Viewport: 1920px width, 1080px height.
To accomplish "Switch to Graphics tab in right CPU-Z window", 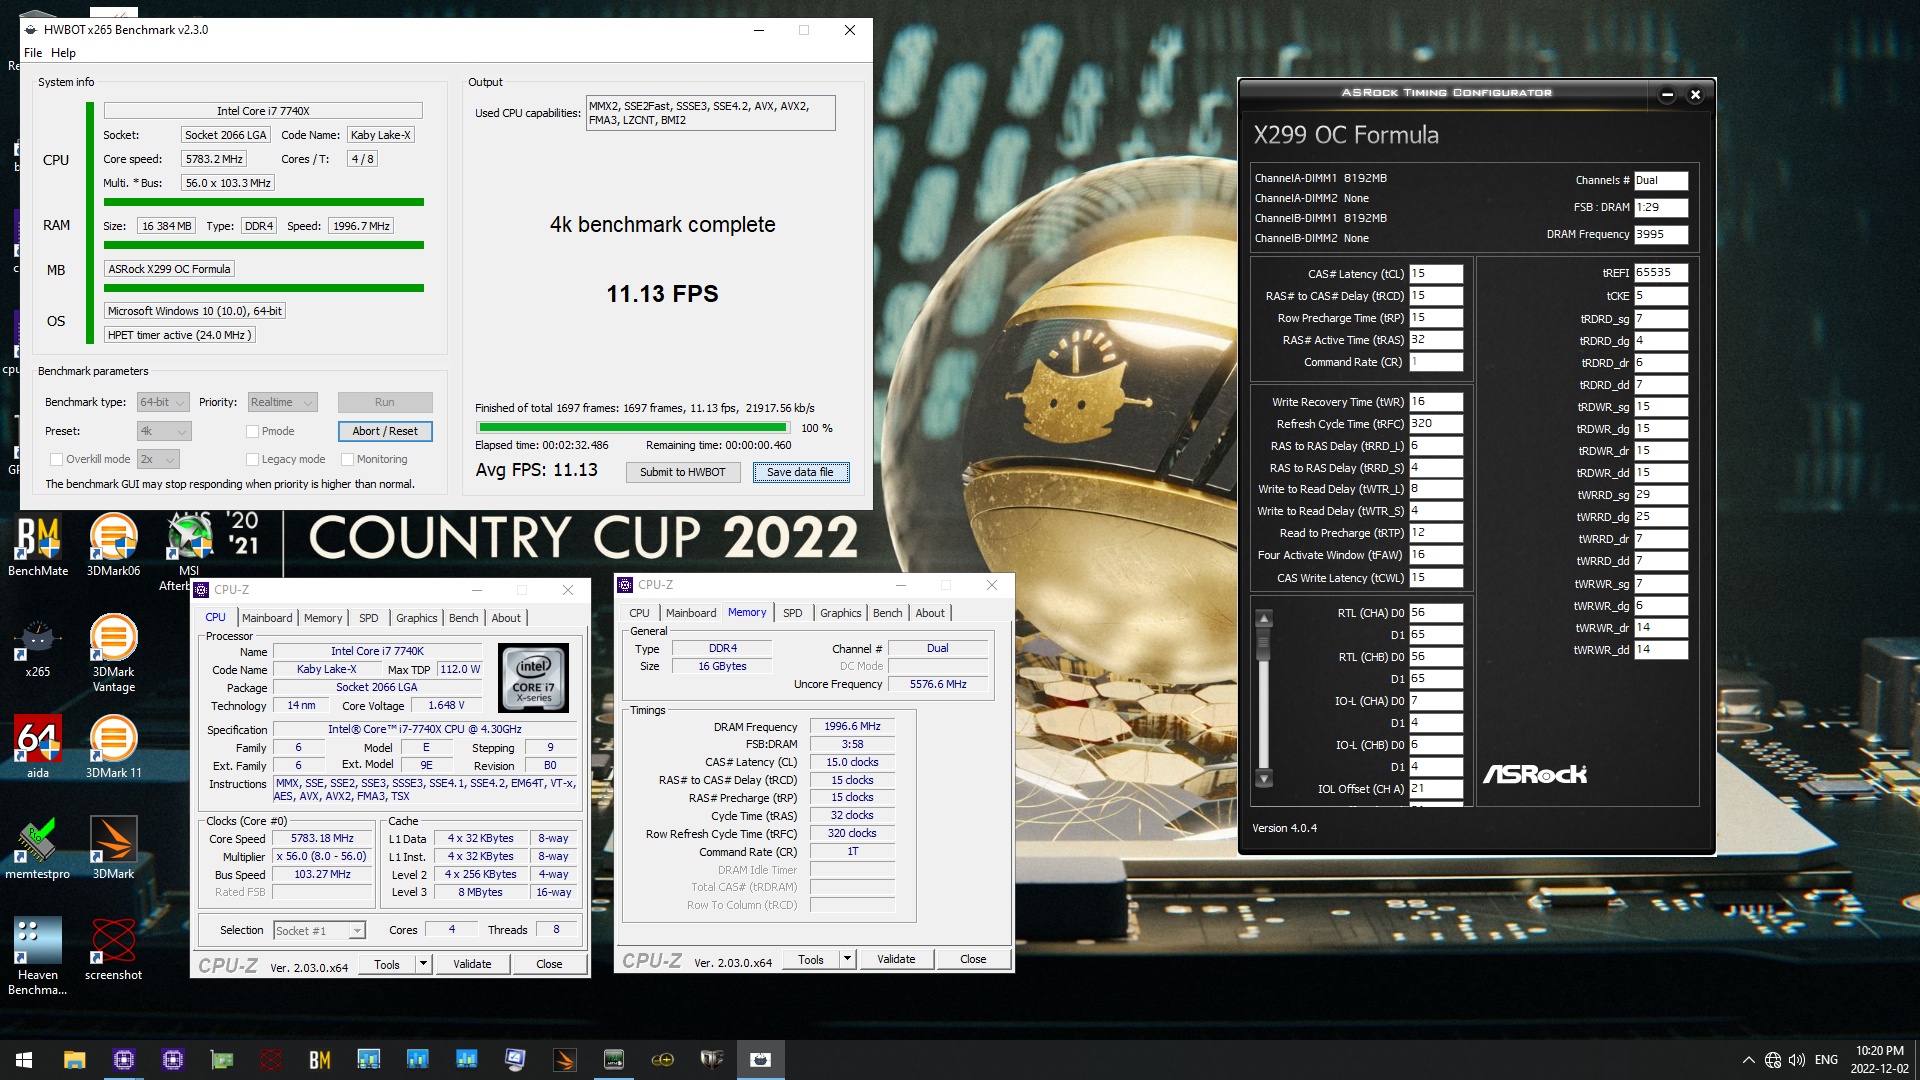I will coord(840,613).
